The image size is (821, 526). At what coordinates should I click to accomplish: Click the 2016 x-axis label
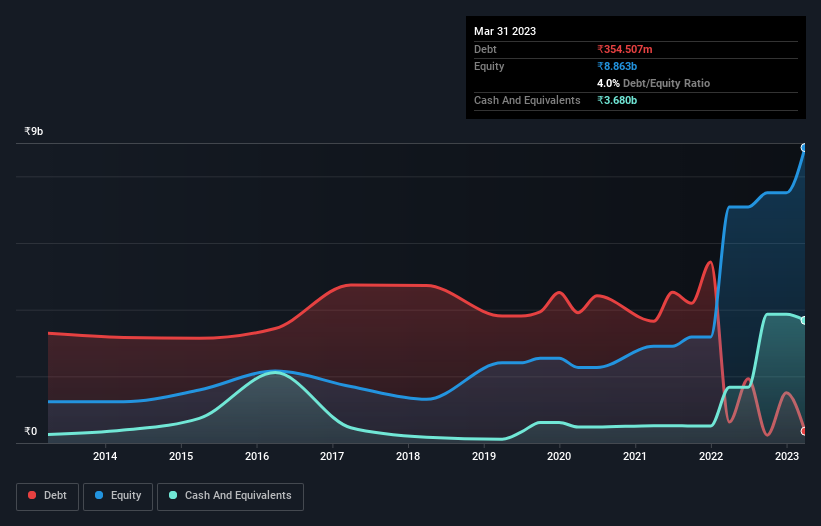[257, 456]
